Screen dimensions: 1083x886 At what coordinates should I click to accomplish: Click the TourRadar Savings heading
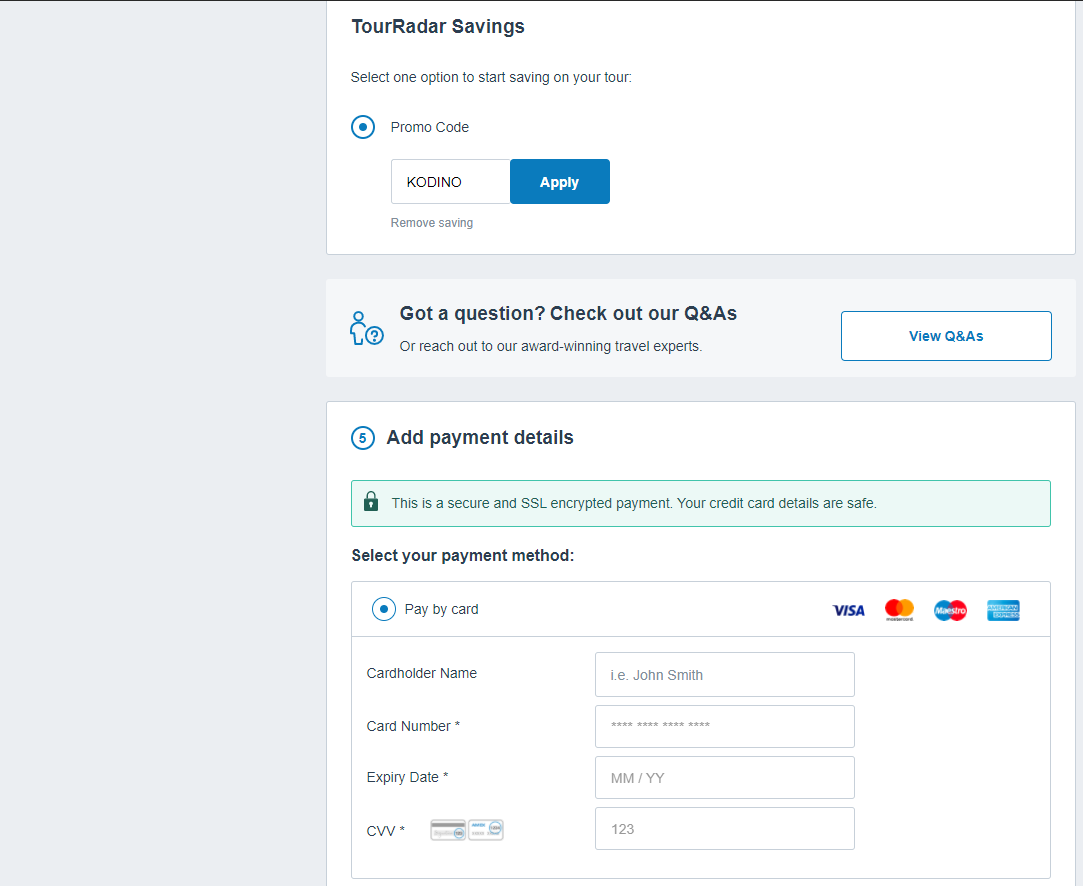pyautogui.click(x=438, y=26)
